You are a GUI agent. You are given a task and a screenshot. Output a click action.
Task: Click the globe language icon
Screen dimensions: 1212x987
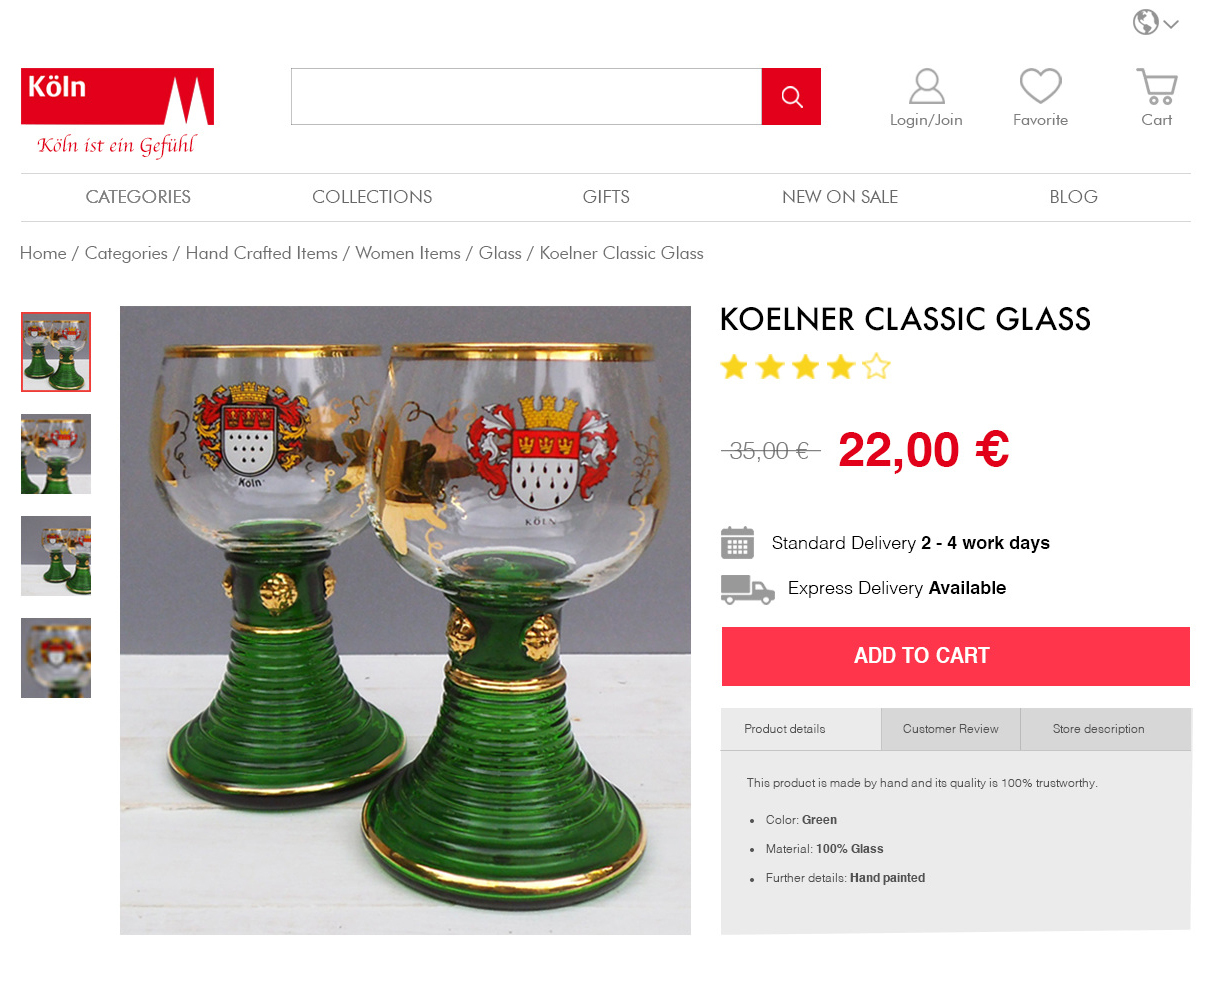pyautogui.click(x=1146, y=22)
